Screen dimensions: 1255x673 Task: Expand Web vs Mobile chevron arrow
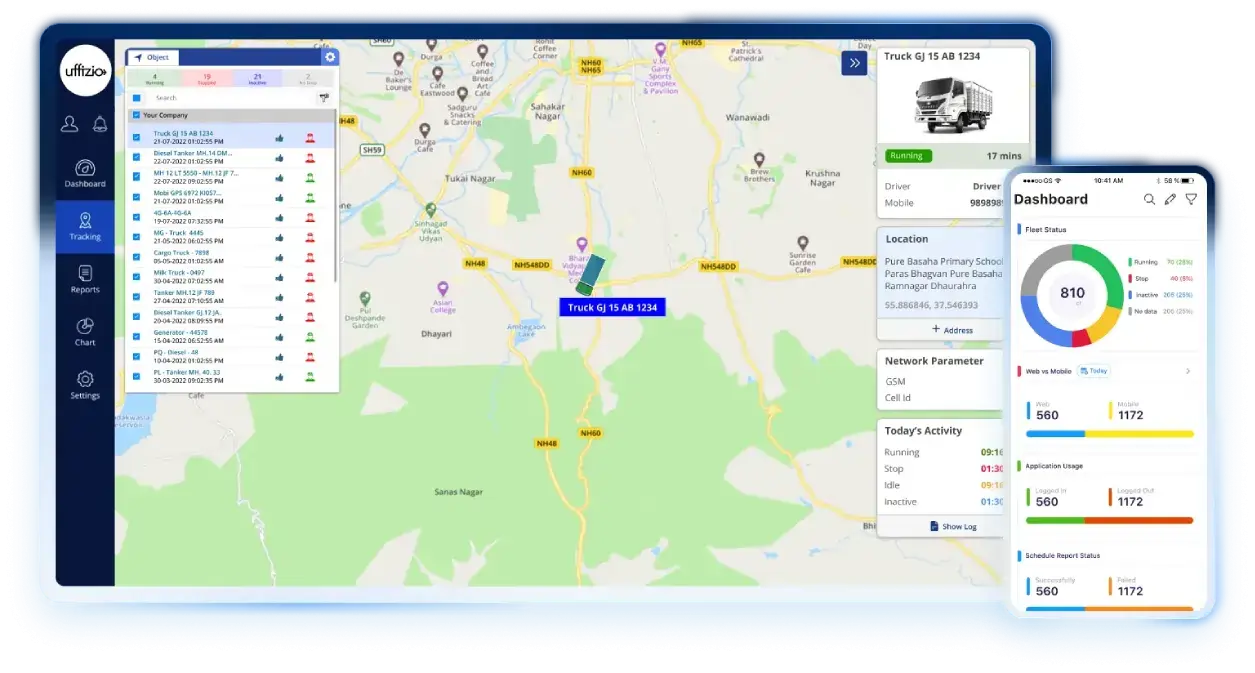point(1188,371)
